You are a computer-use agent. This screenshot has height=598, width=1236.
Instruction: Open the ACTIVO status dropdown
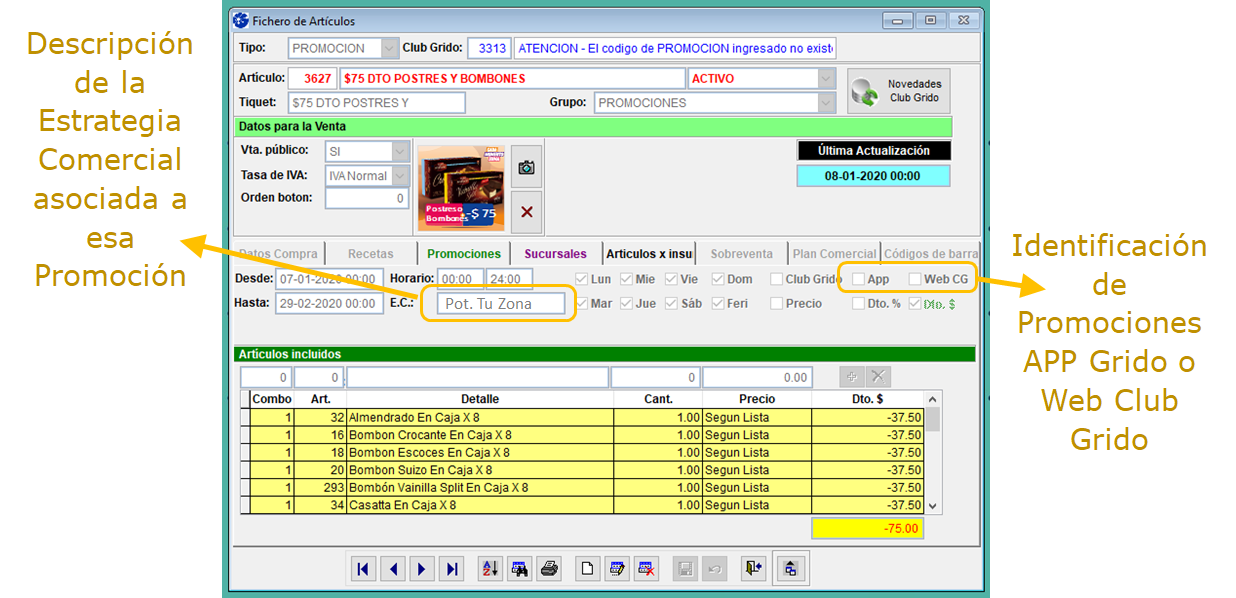826,78
